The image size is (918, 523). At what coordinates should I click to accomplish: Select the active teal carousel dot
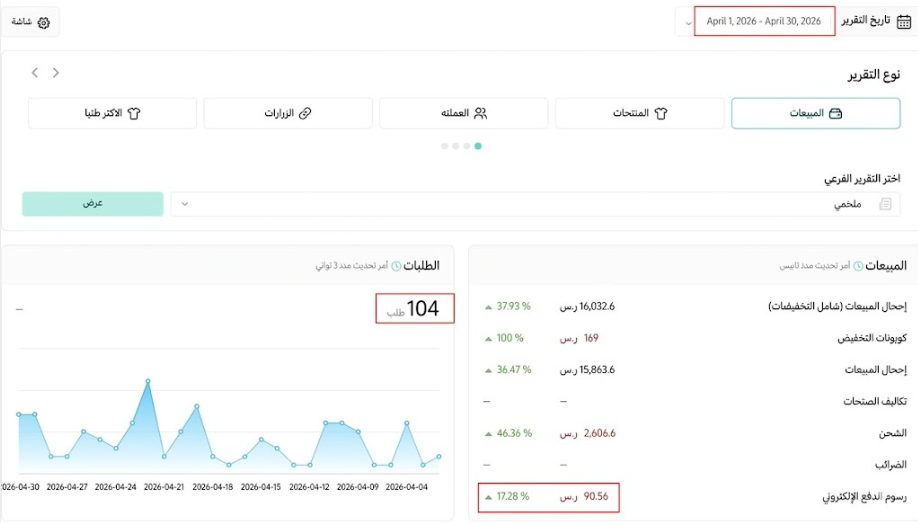pyautogui.click(x=478, y=146)
